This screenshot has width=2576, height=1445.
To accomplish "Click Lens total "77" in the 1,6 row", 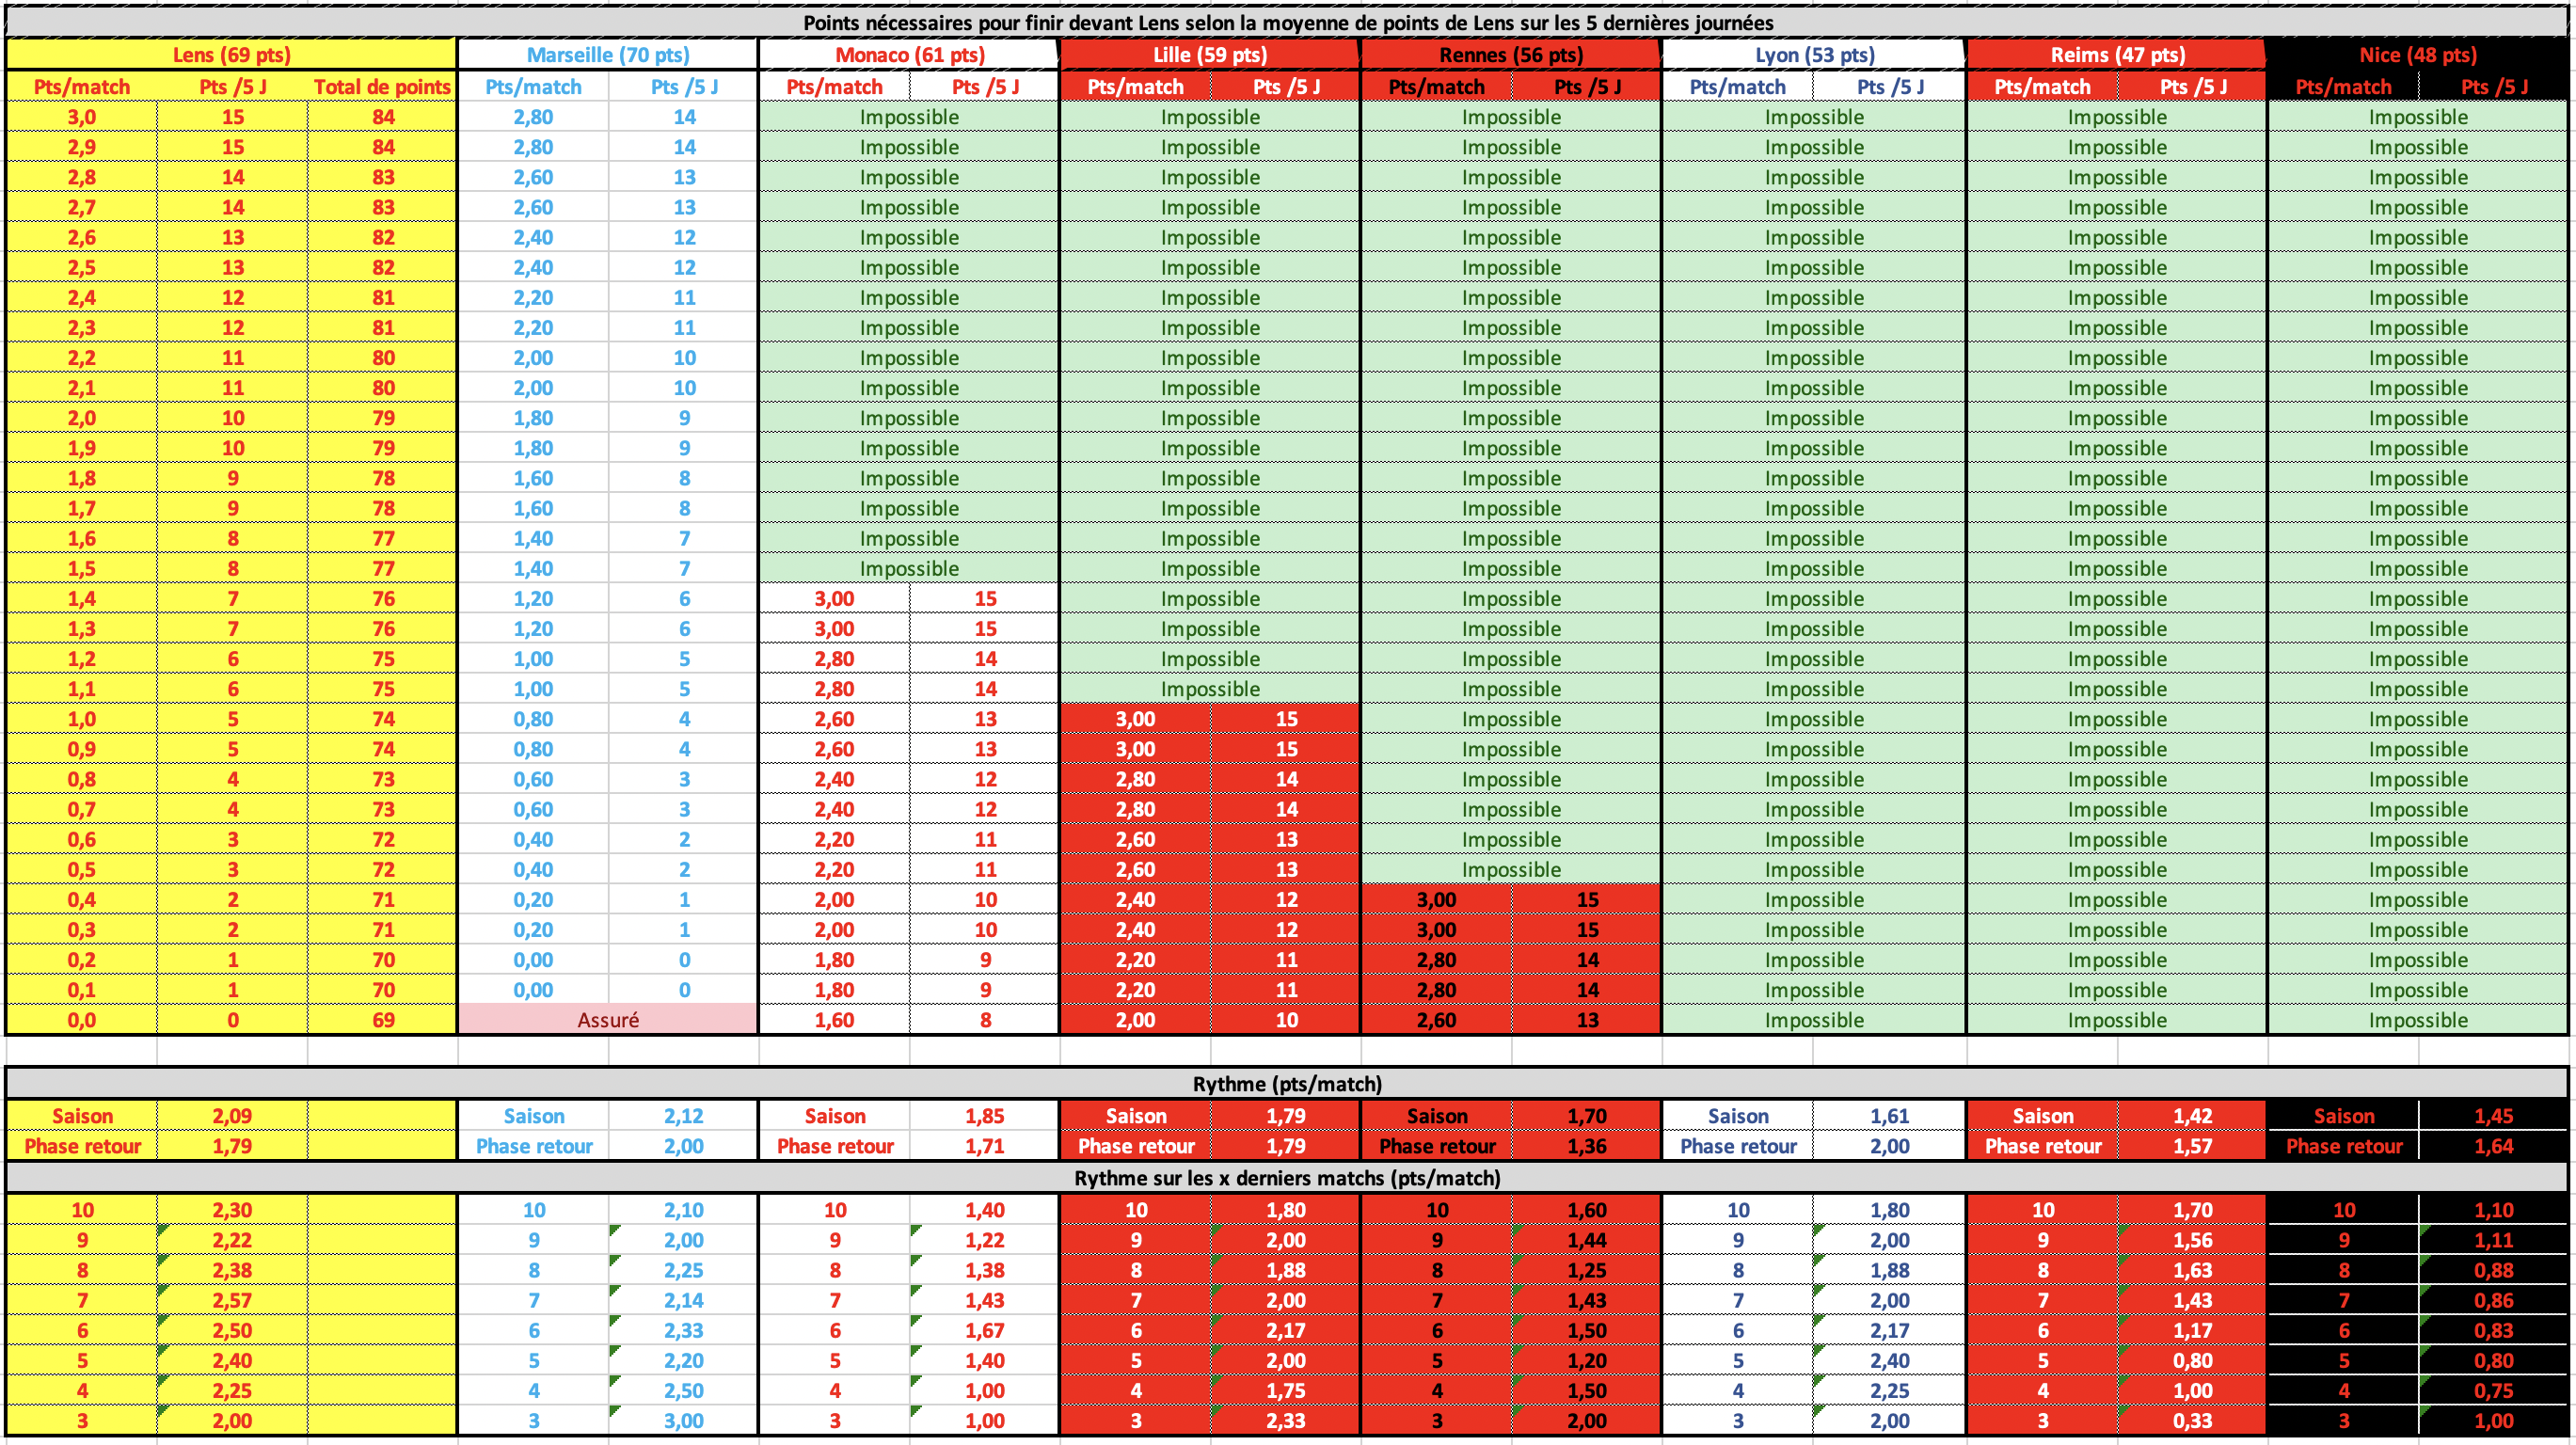I will point(383,538).
